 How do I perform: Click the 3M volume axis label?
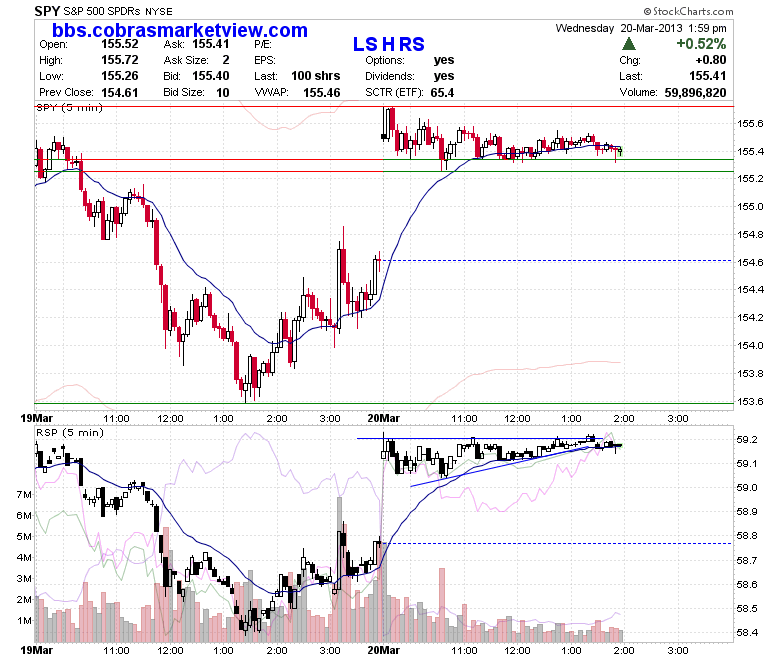(24, 578)
